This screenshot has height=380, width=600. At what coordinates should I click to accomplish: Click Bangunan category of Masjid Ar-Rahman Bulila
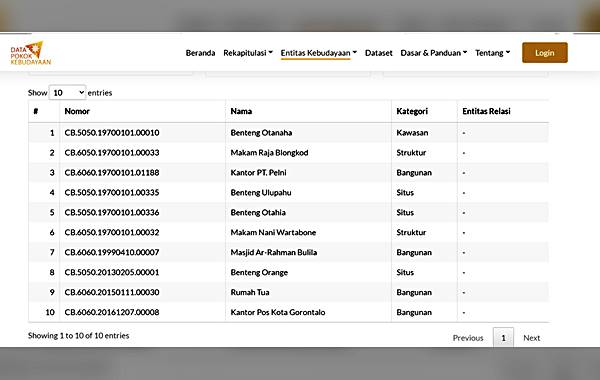pos(414,252)
